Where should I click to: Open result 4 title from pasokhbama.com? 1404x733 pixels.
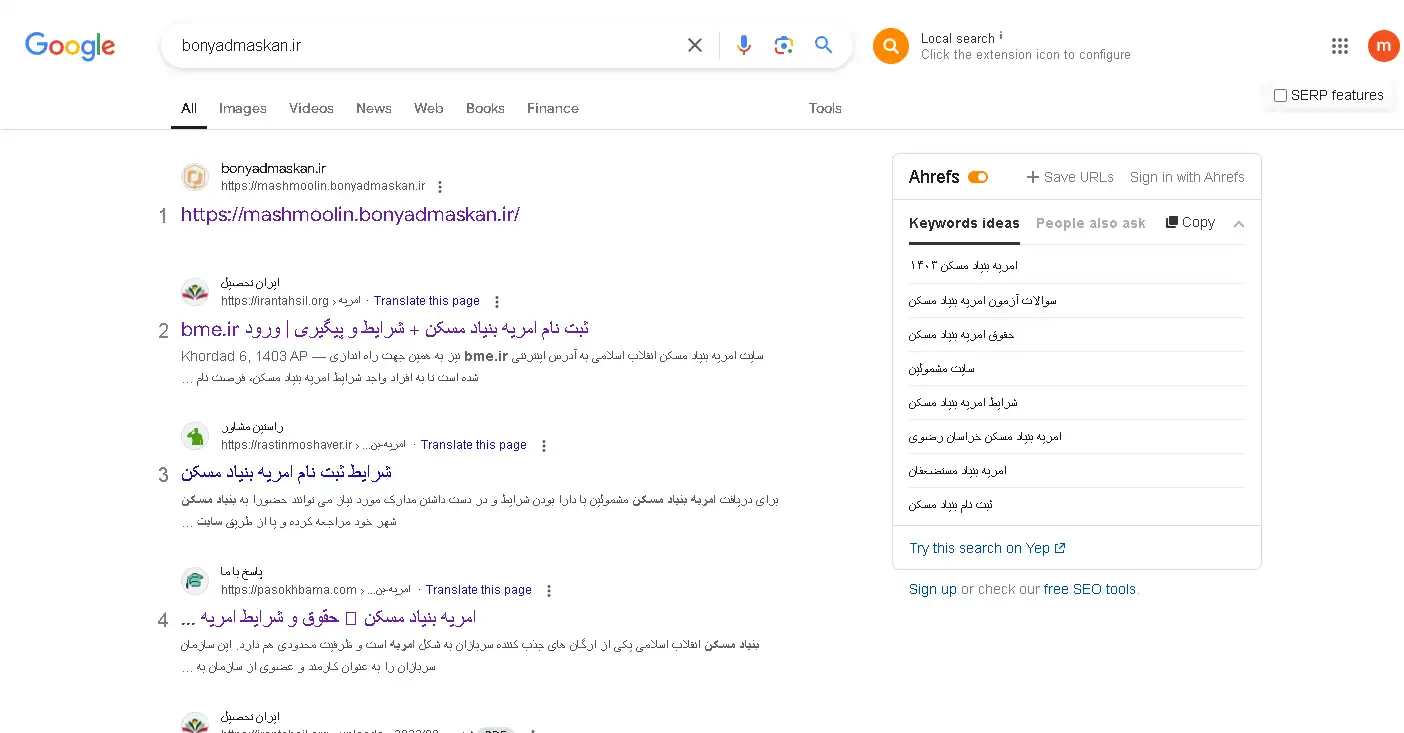(329, 618)
